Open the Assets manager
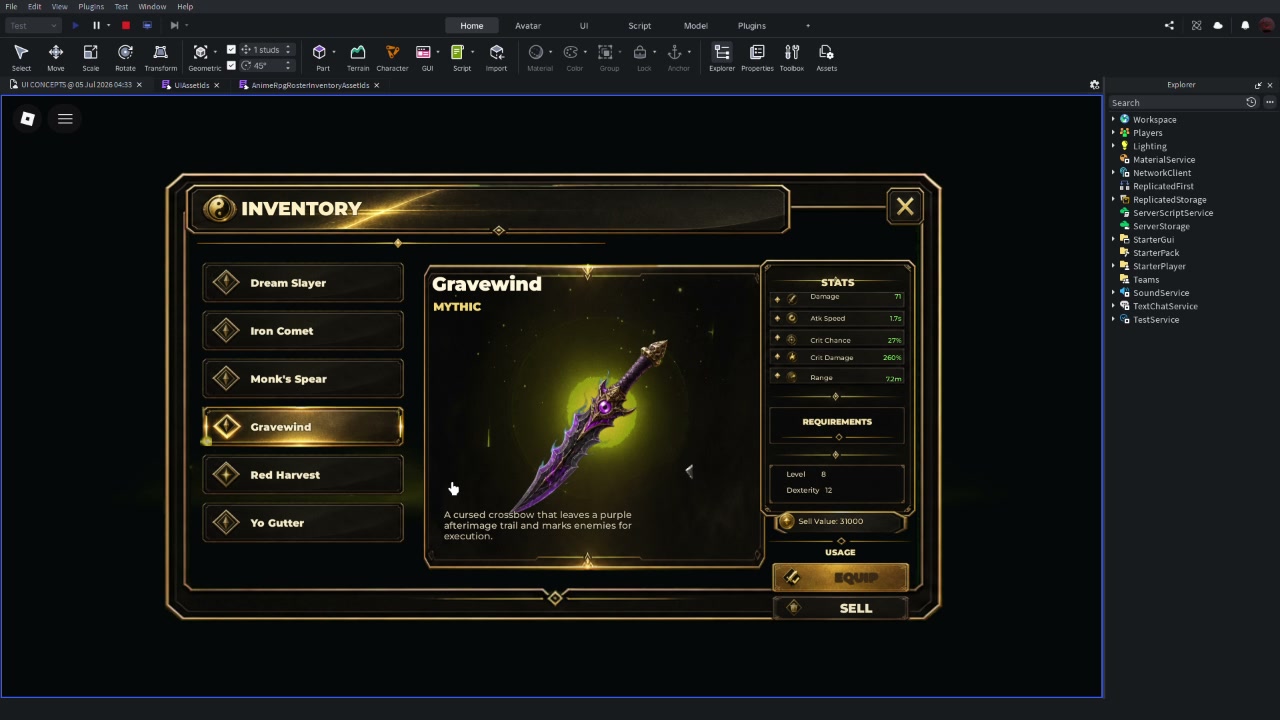Viewport: 1280px width, 720px height. coord(826,57)
